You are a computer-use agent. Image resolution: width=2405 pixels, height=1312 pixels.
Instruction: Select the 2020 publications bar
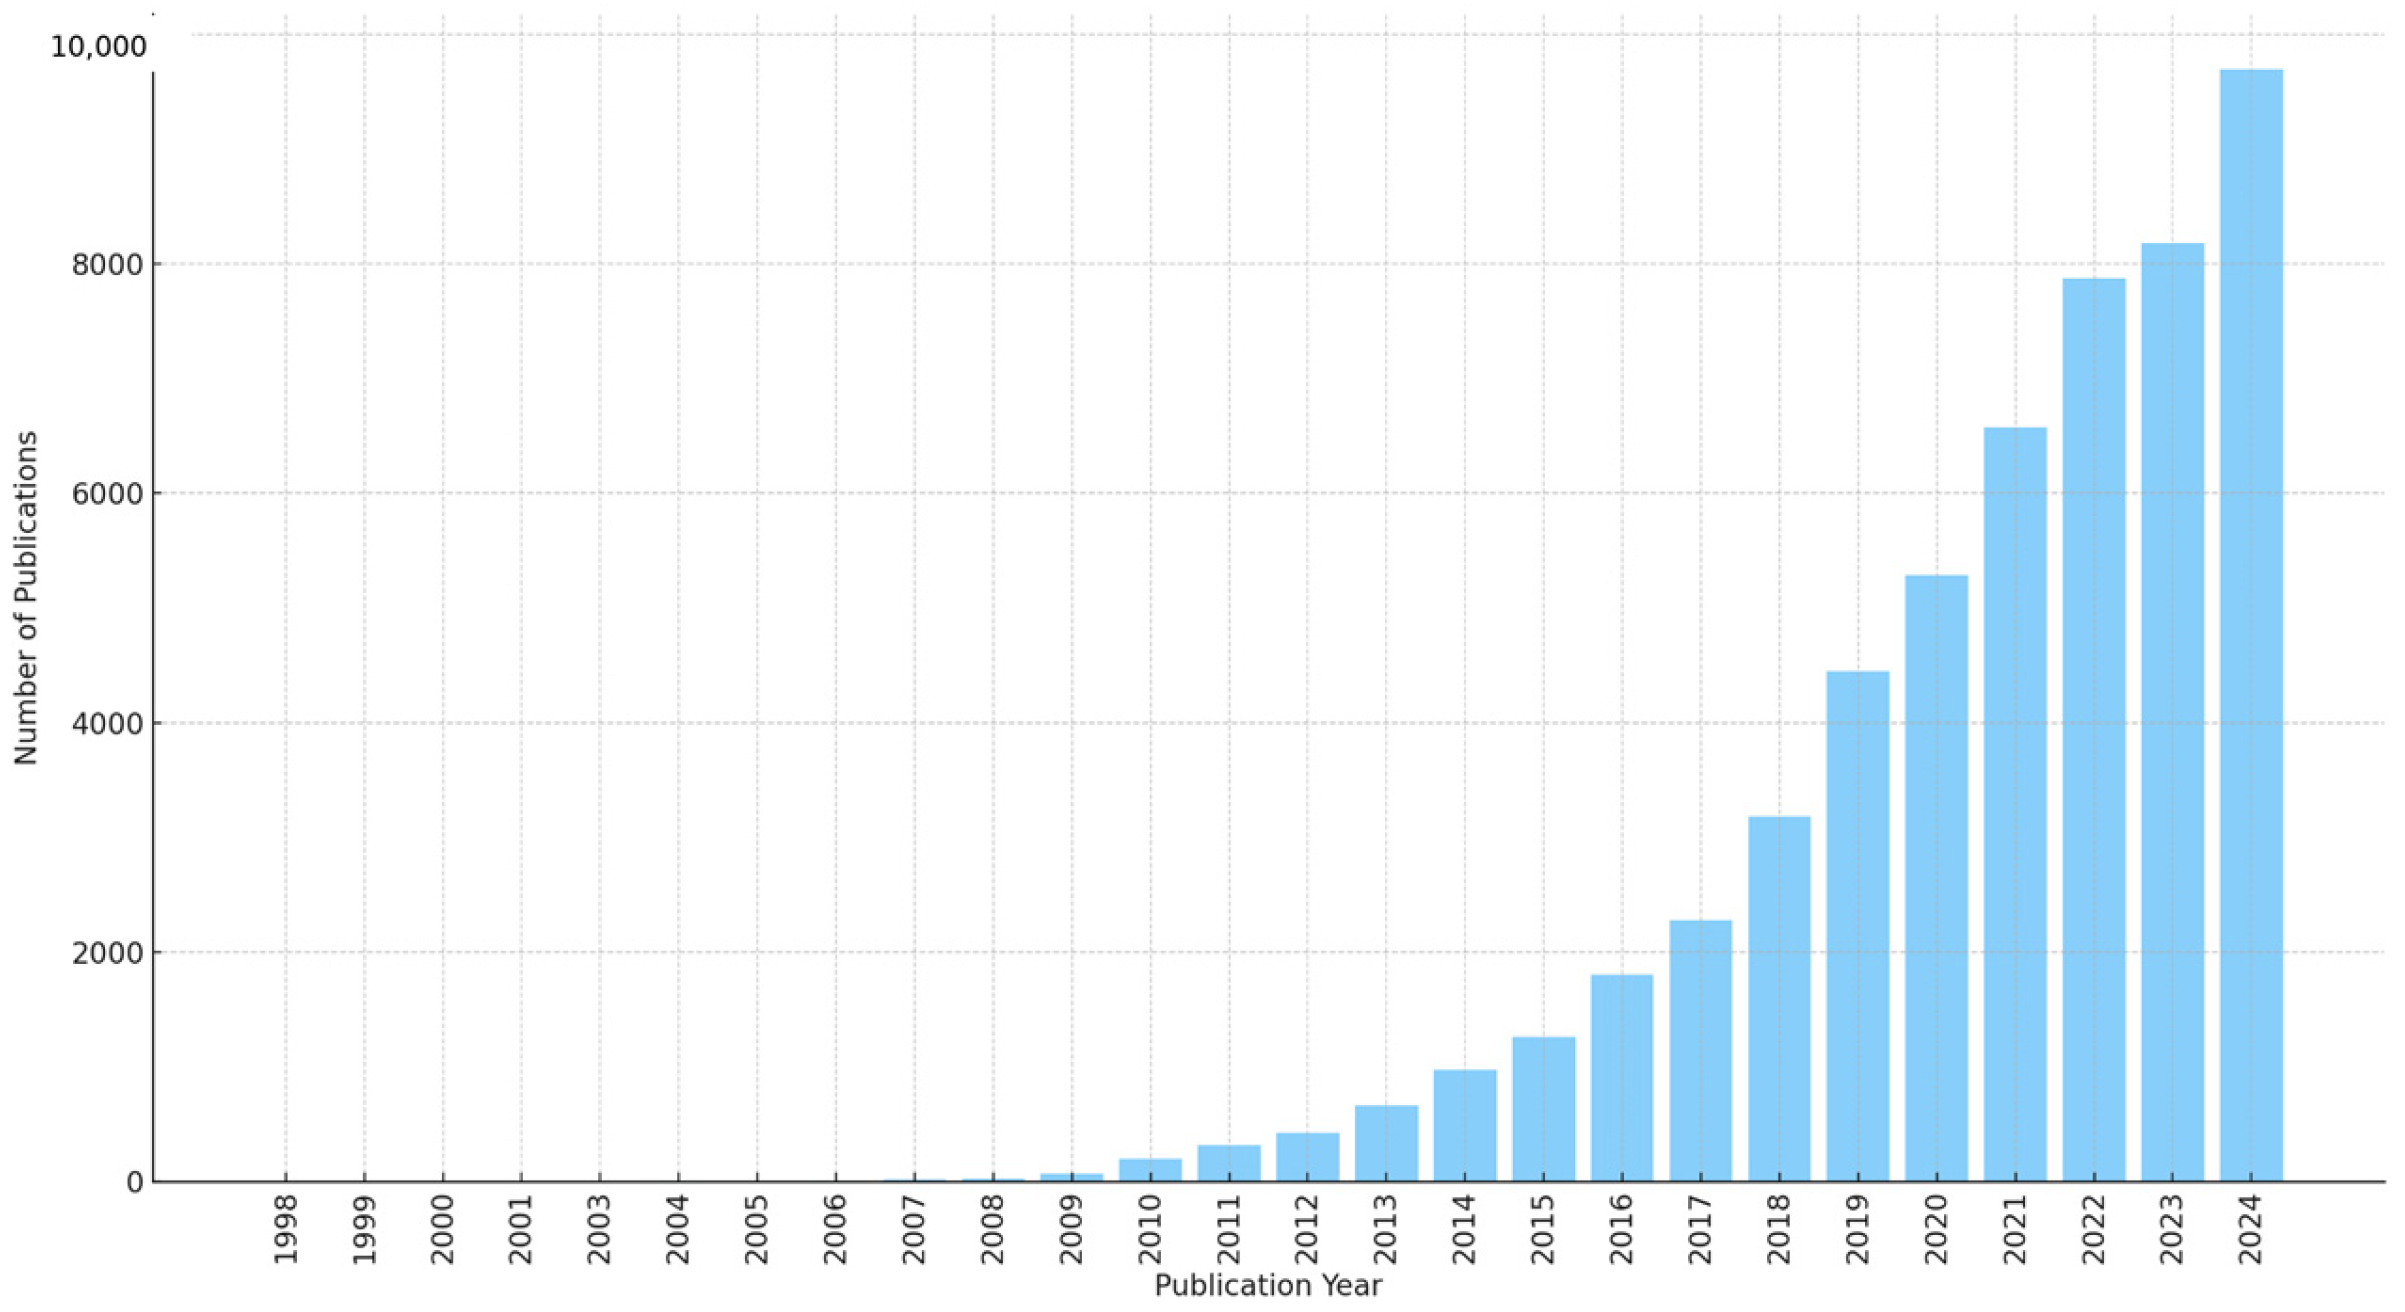(1936, 878)
